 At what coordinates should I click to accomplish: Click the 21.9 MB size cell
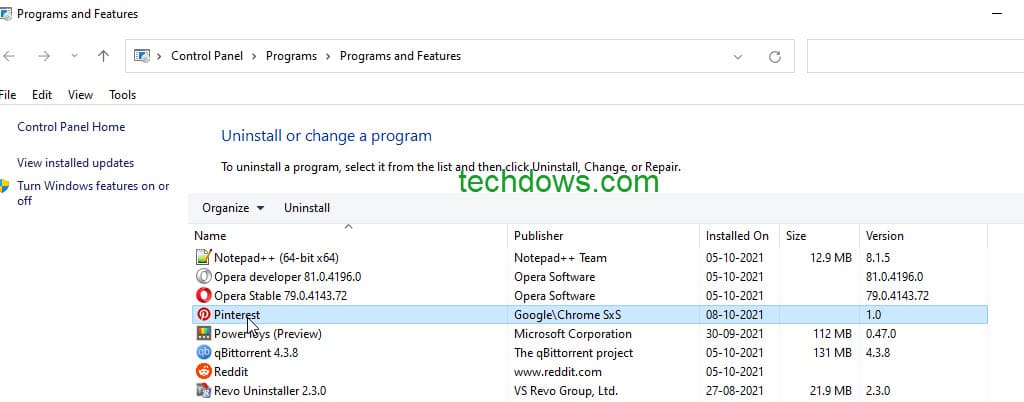pos(831,391)
